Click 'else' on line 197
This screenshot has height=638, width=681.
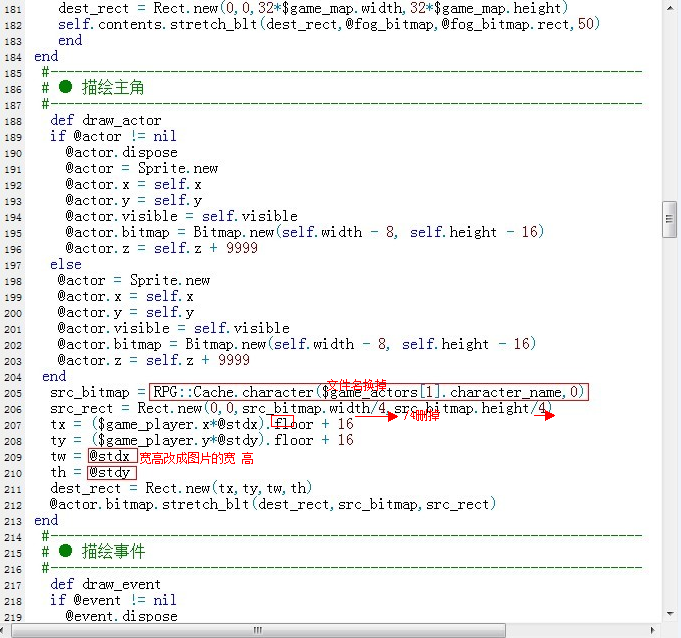tap(66, 264)
